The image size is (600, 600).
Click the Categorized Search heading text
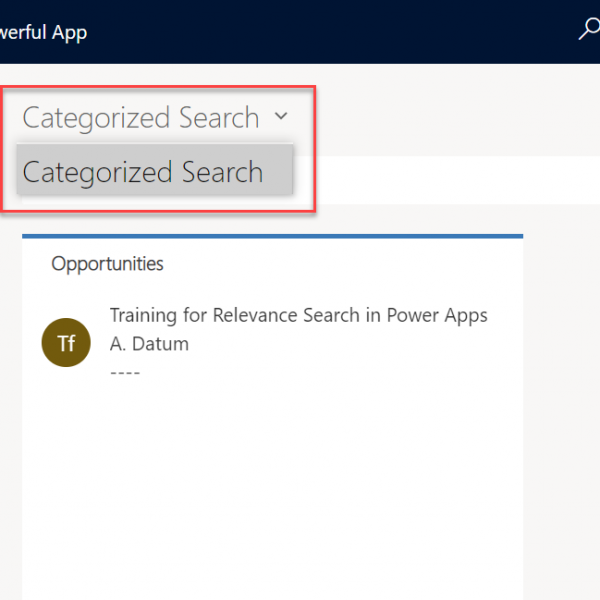click(141, 117)
